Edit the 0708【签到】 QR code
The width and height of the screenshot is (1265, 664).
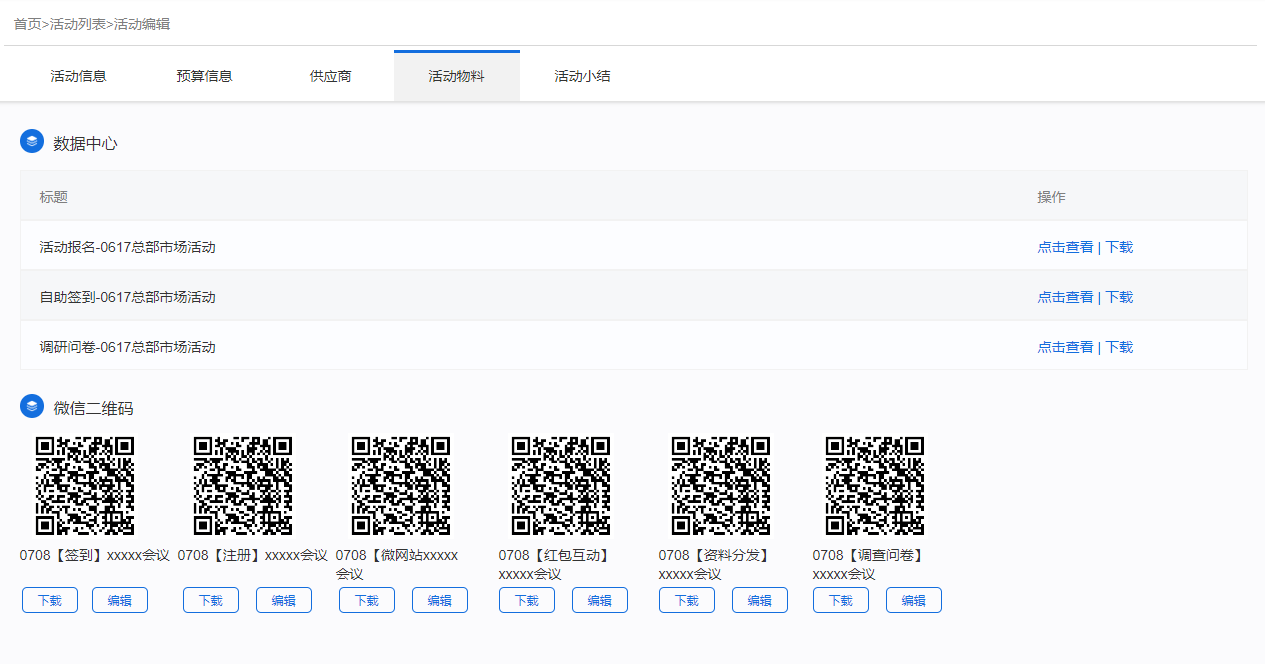[120, 600]
